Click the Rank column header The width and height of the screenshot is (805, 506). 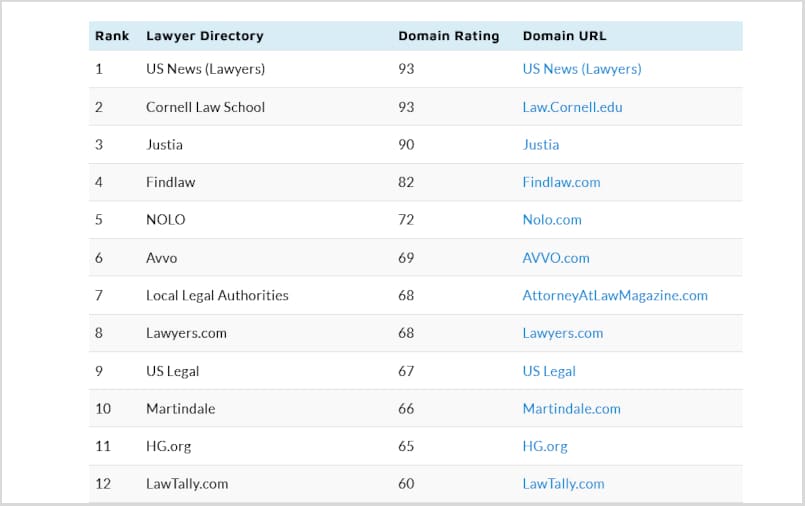pos(112,36)
